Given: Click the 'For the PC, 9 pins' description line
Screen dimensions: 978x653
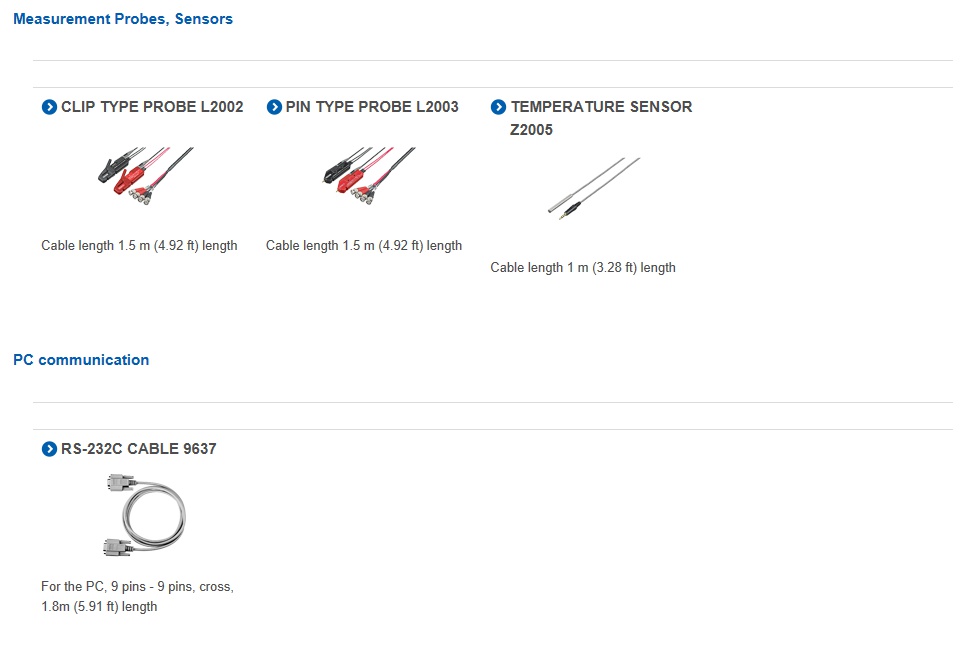Looking at the screenshot, I should coord(137,587).
